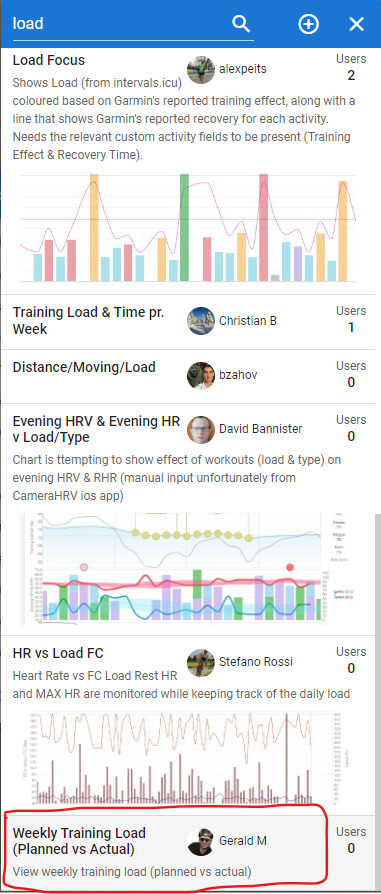
Task: Click the Load Focus bar chart preview
Action: click(x=188, y=227)
